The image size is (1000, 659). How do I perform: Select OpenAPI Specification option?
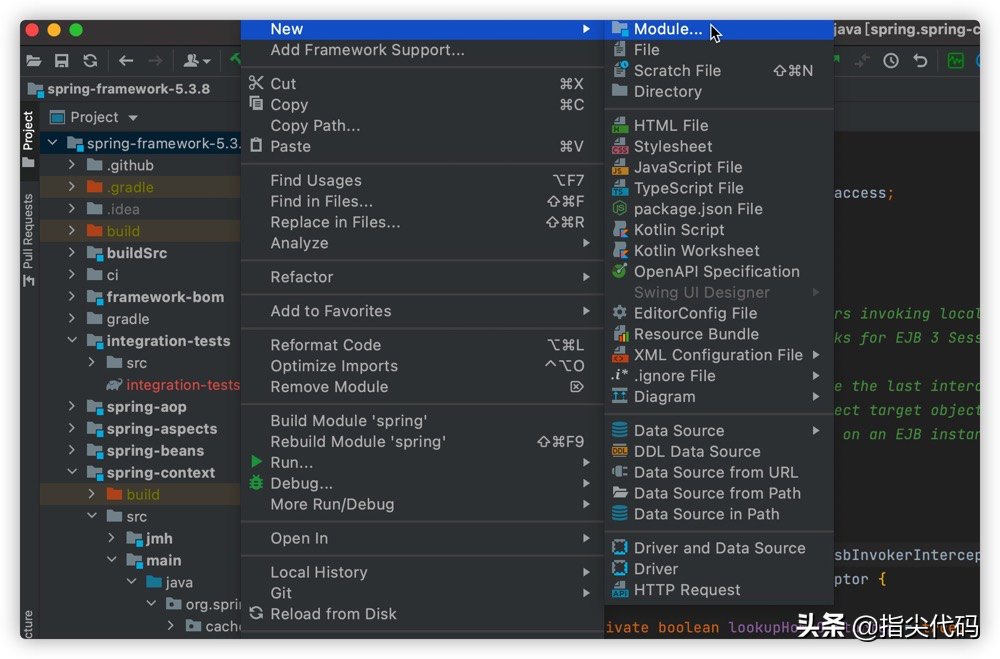point(719,272)
